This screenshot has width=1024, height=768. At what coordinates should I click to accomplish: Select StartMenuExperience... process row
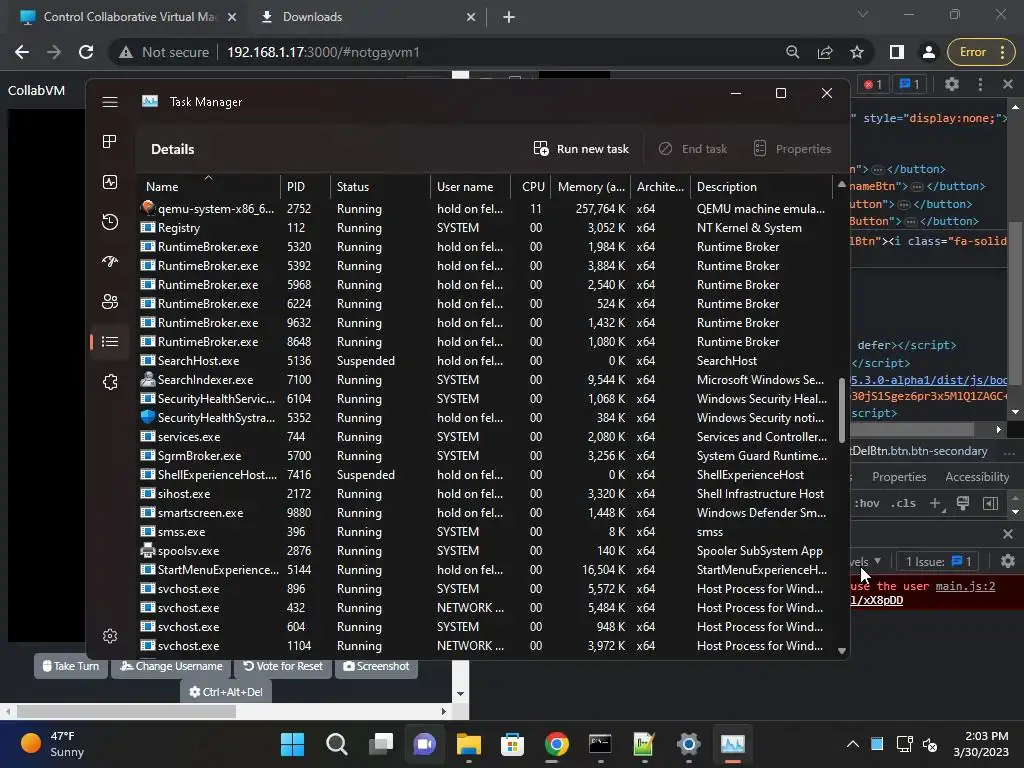486,569
